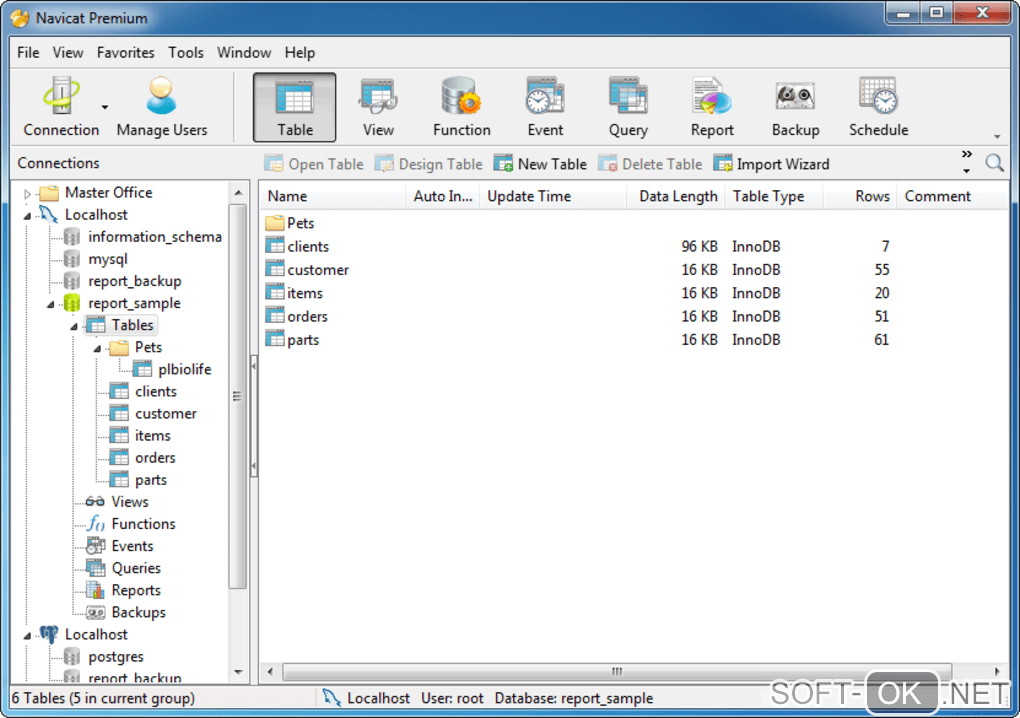Collapse the MySQL Localhost connection
The image size is (1020, 718).
click(27, 215)
